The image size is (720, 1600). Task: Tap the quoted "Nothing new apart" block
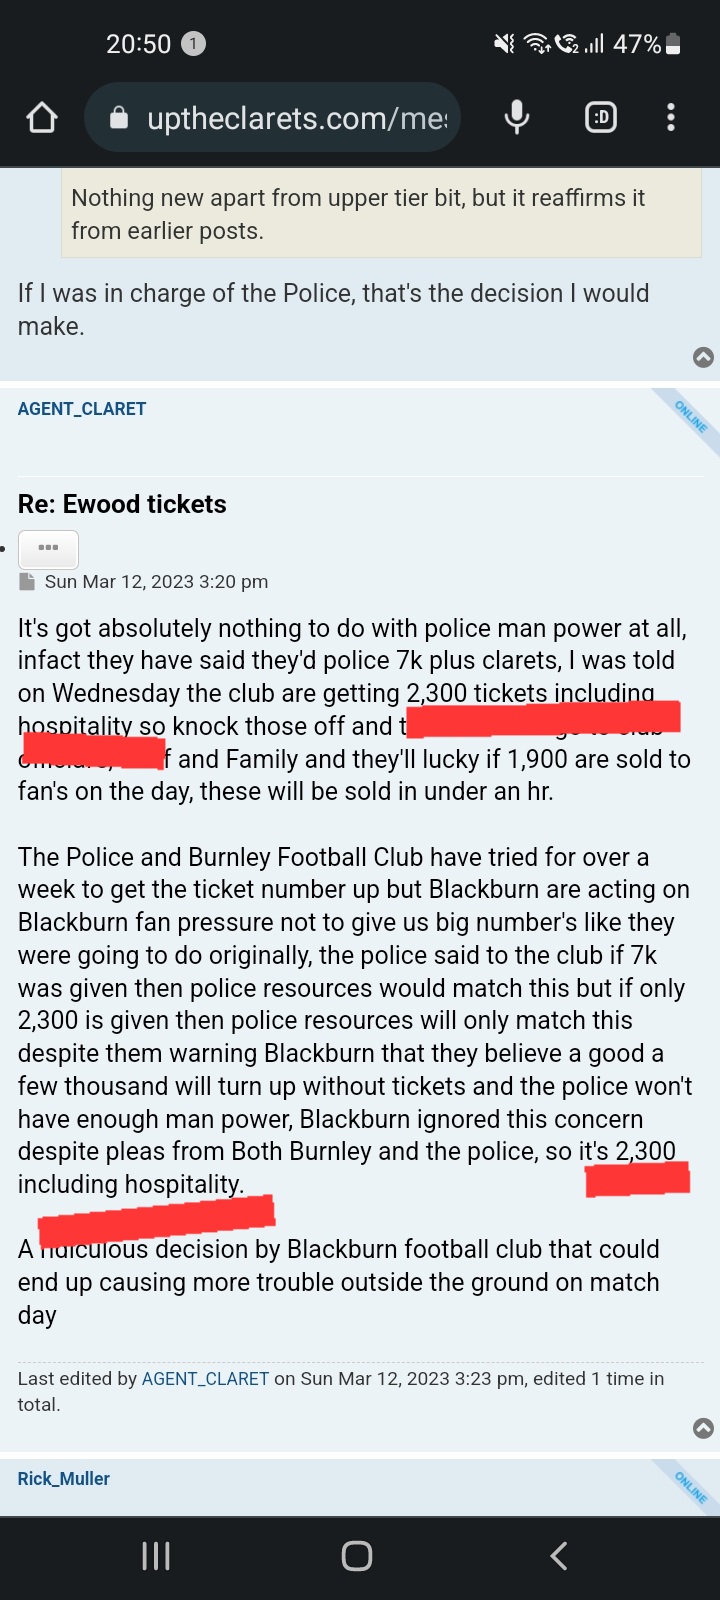(381, 214)
